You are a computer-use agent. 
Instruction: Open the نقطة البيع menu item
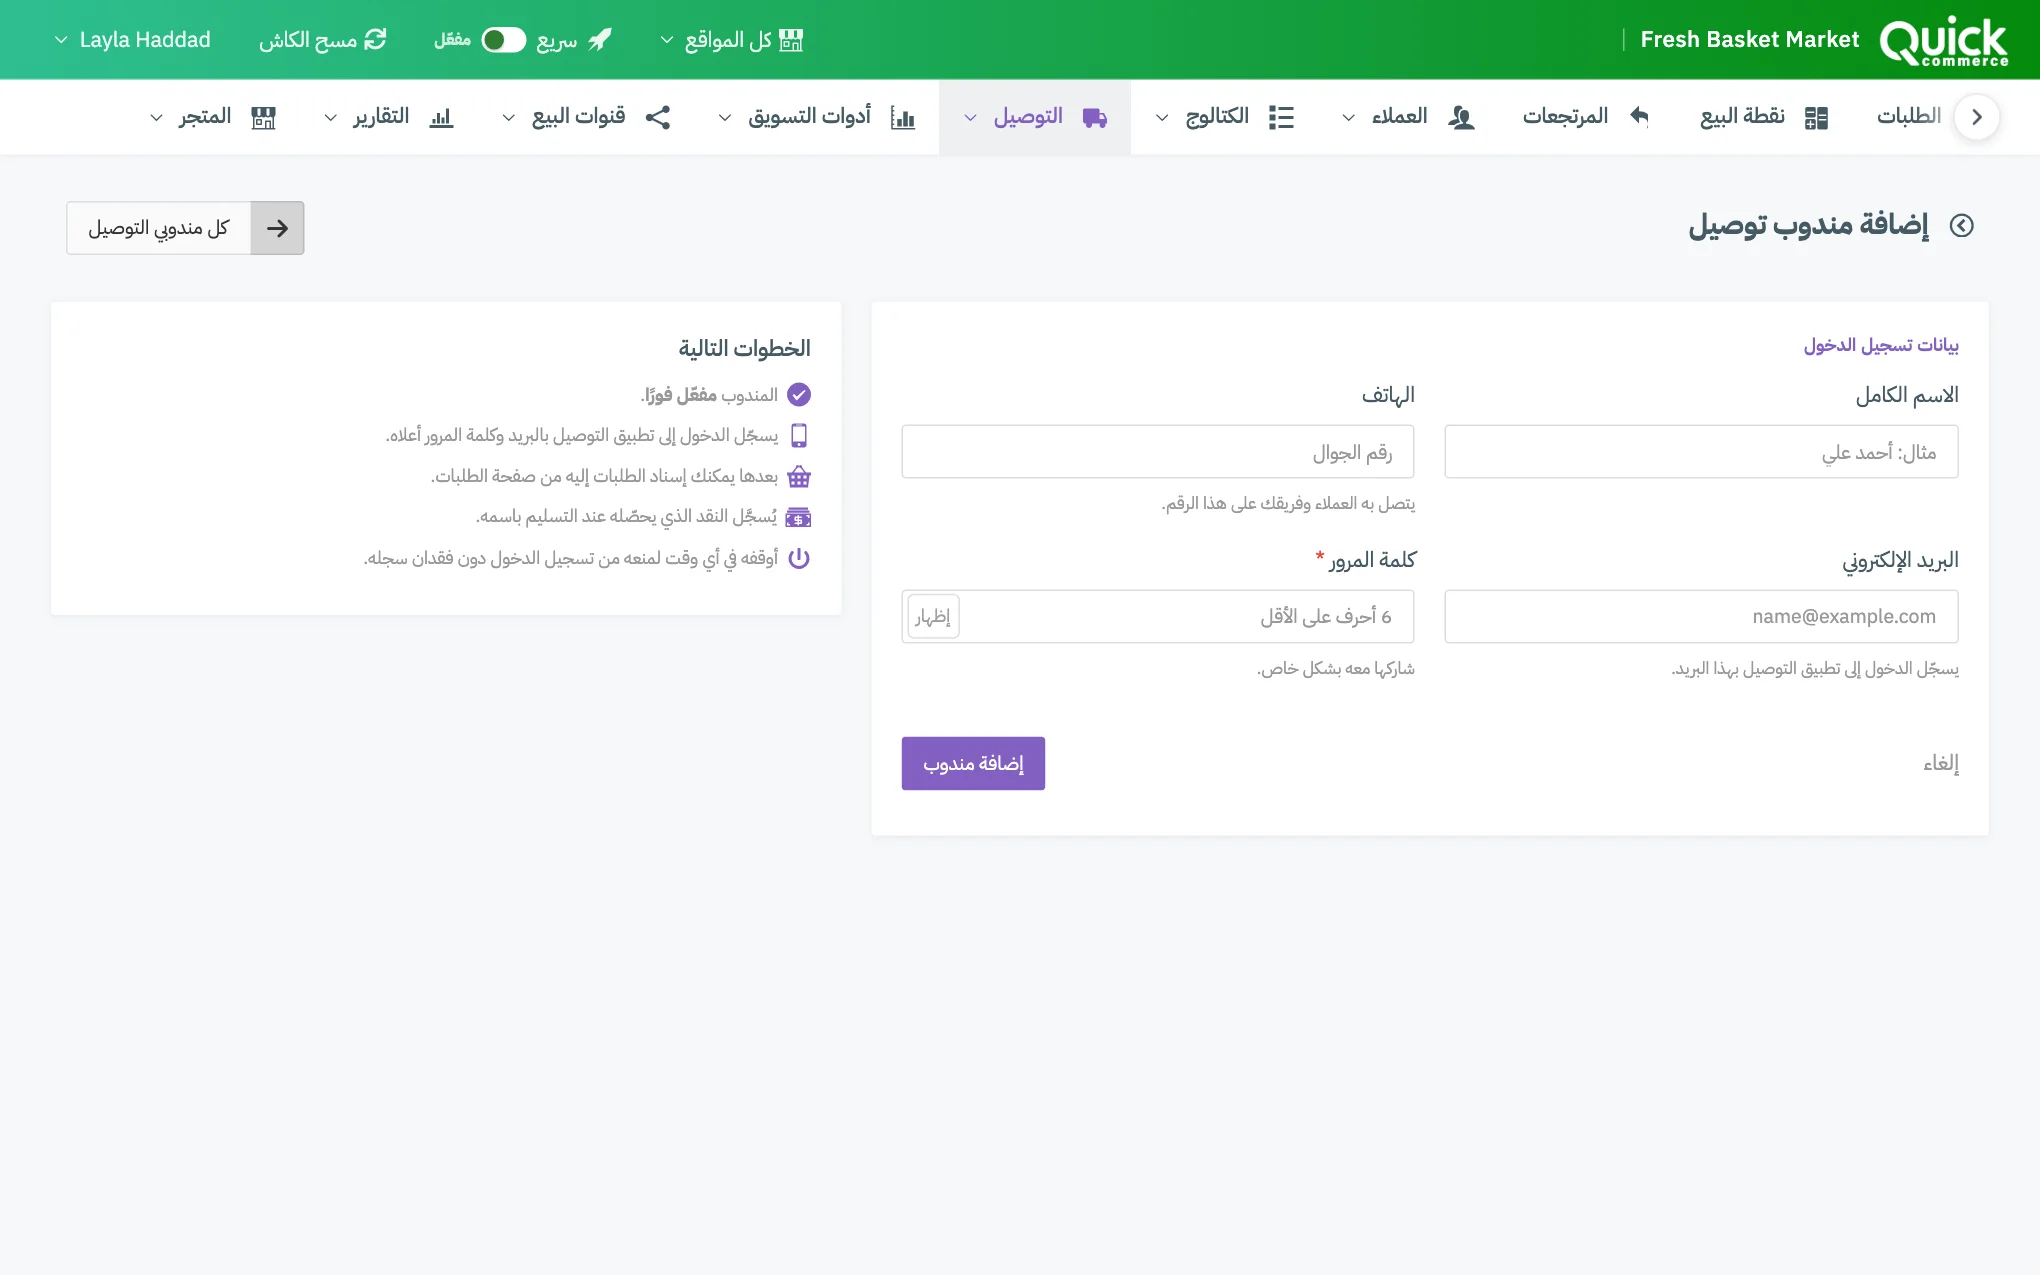point(1765,117)
